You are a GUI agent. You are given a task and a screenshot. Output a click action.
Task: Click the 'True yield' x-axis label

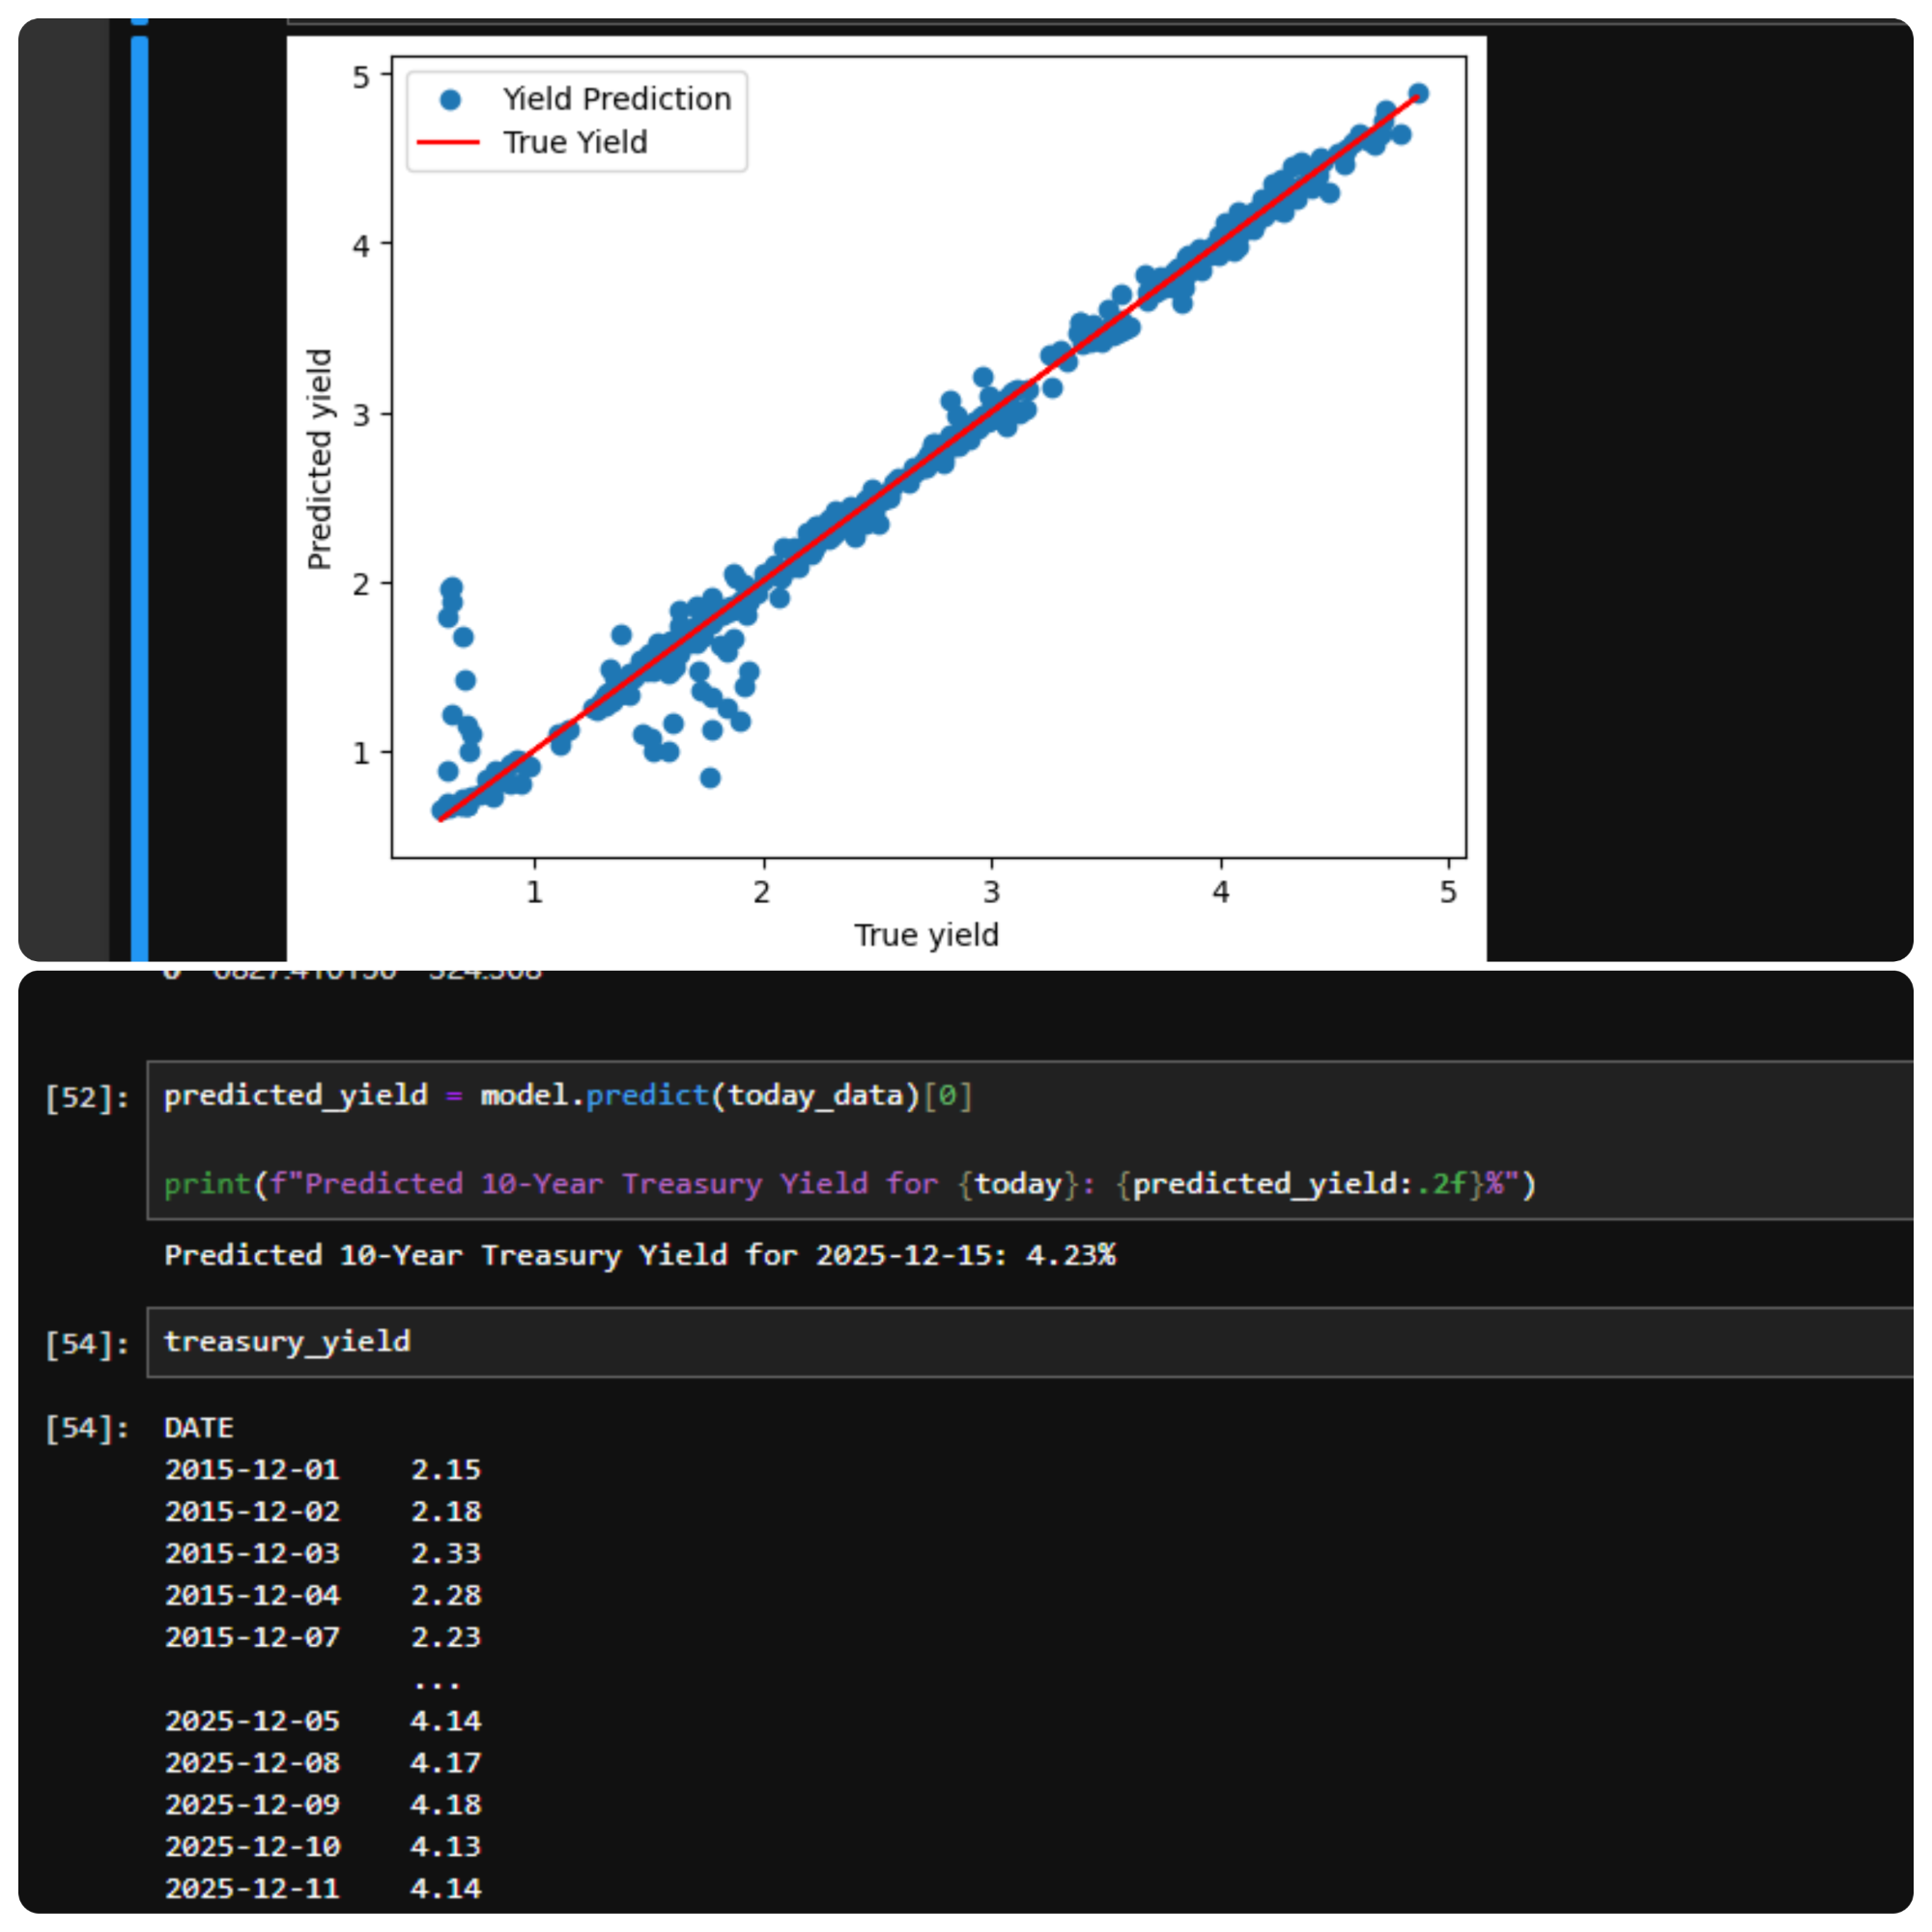[x=926, y=935]
